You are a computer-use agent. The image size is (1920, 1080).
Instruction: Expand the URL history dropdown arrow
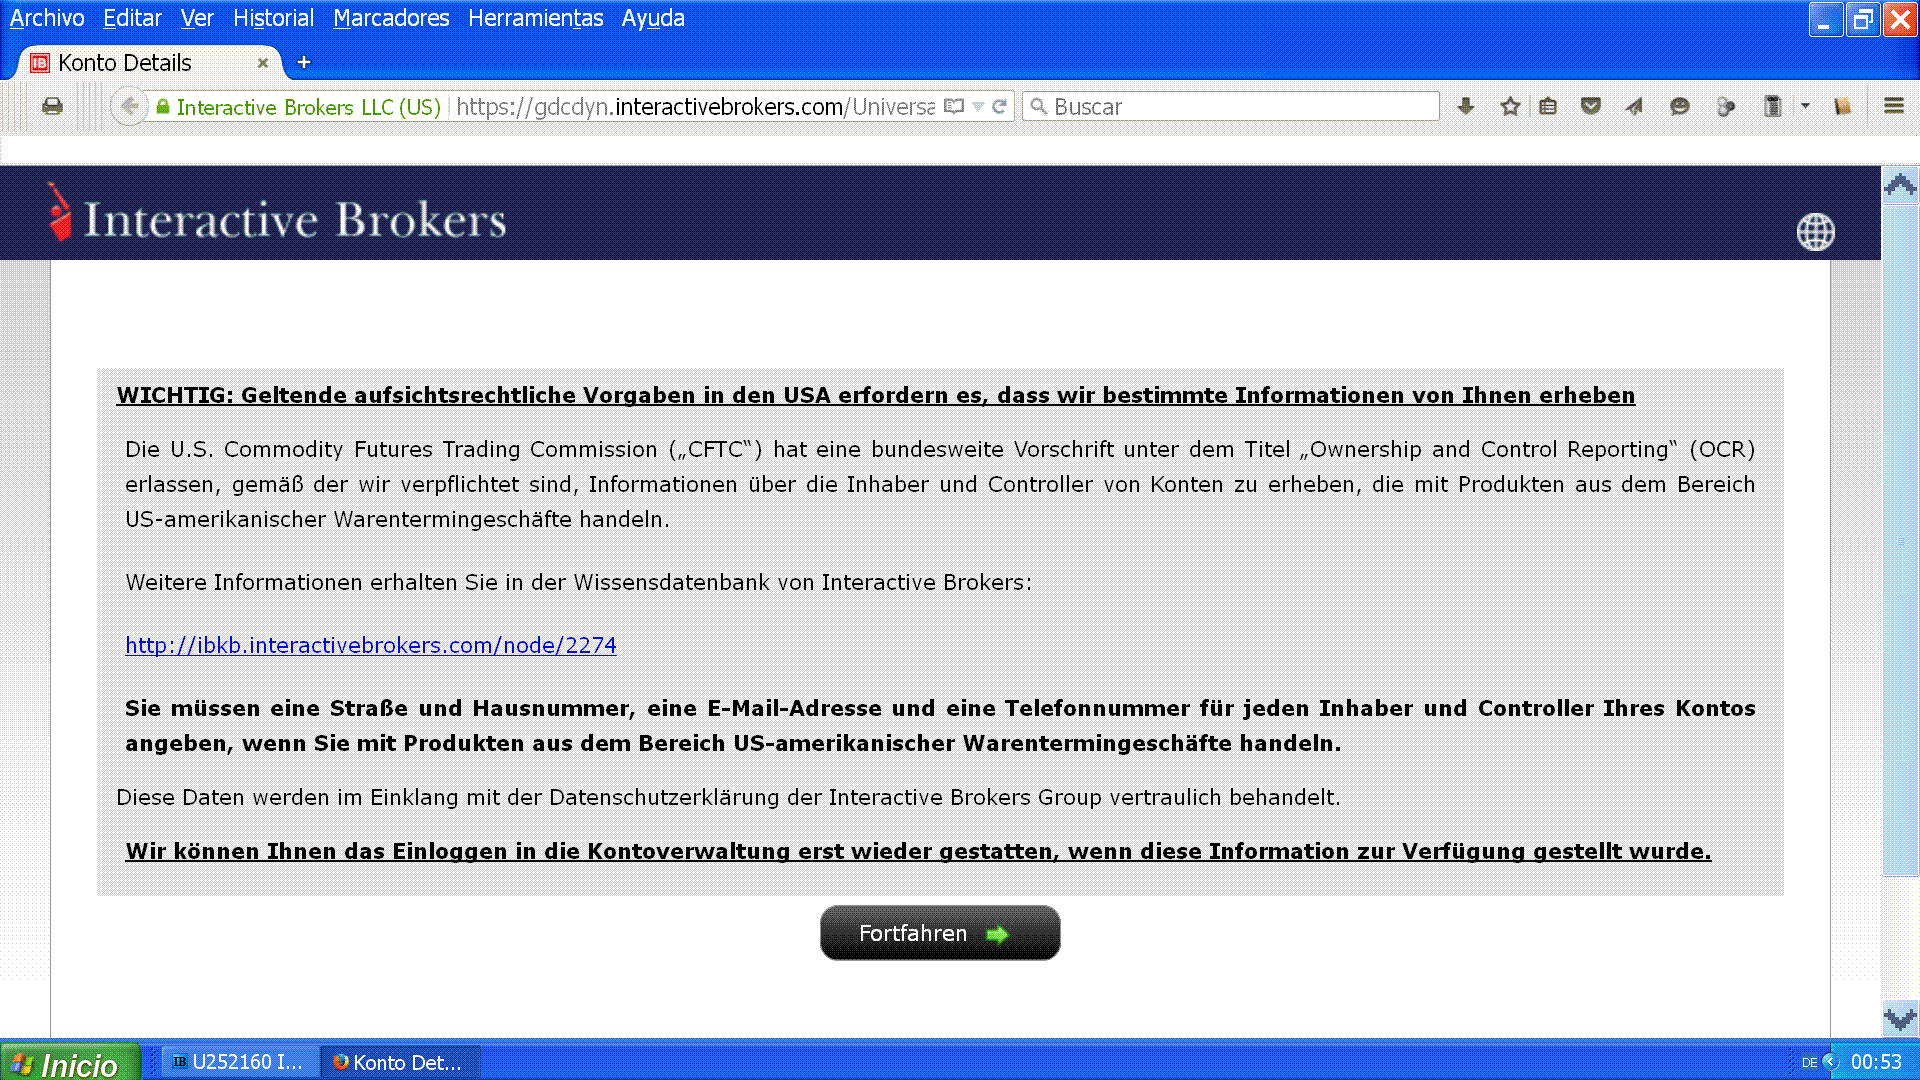point(978,106)
